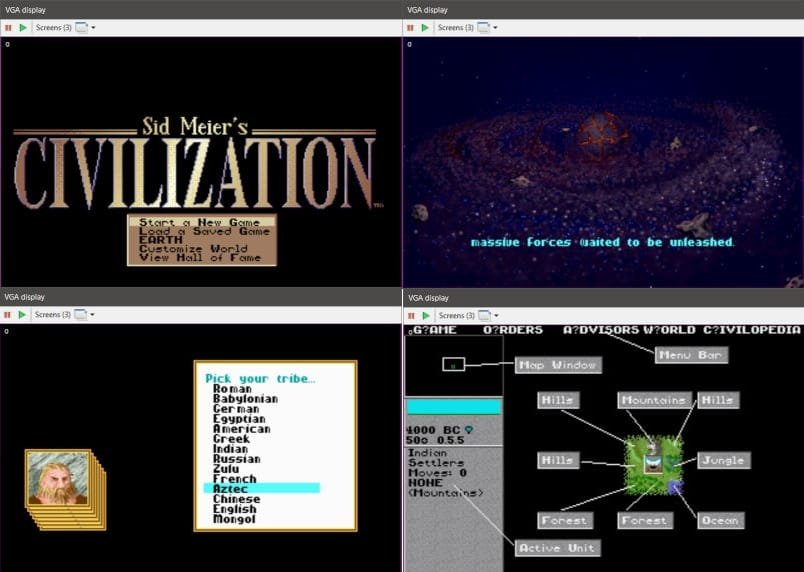Choose the Zulu tribe
804x572 pixels.
pos(226,469)
